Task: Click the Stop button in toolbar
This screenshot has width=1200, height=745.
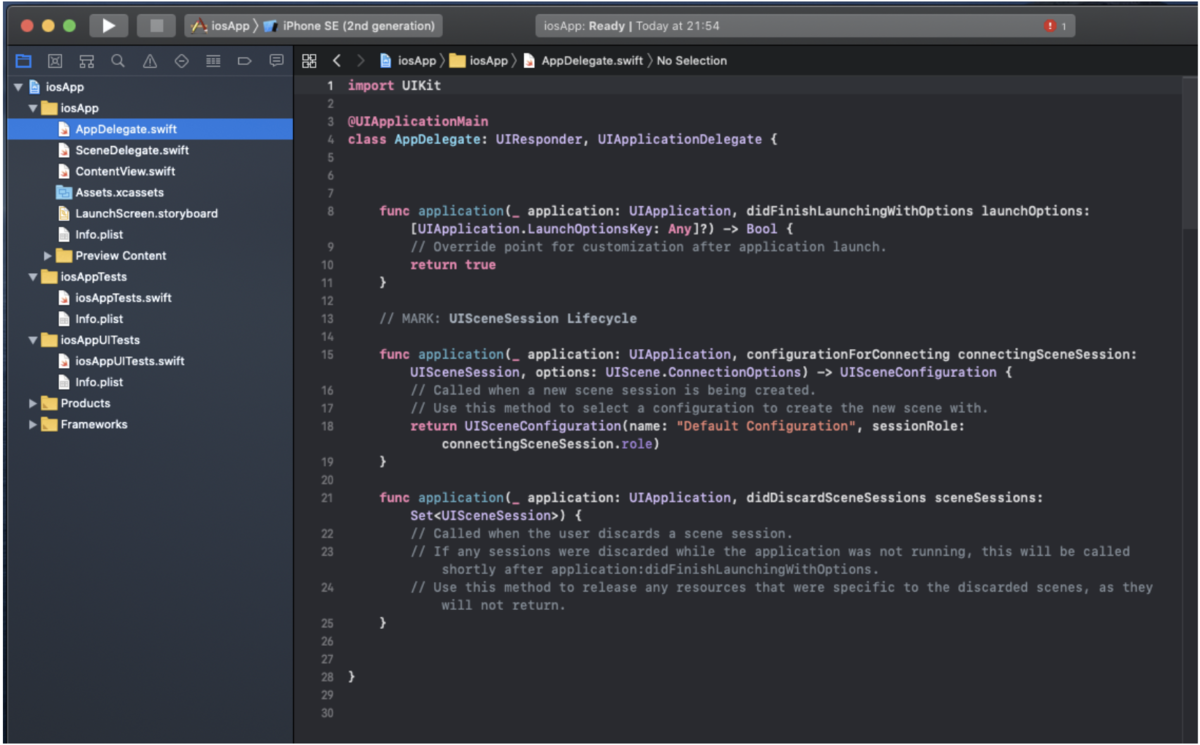Action: click(x=155, y=25)
